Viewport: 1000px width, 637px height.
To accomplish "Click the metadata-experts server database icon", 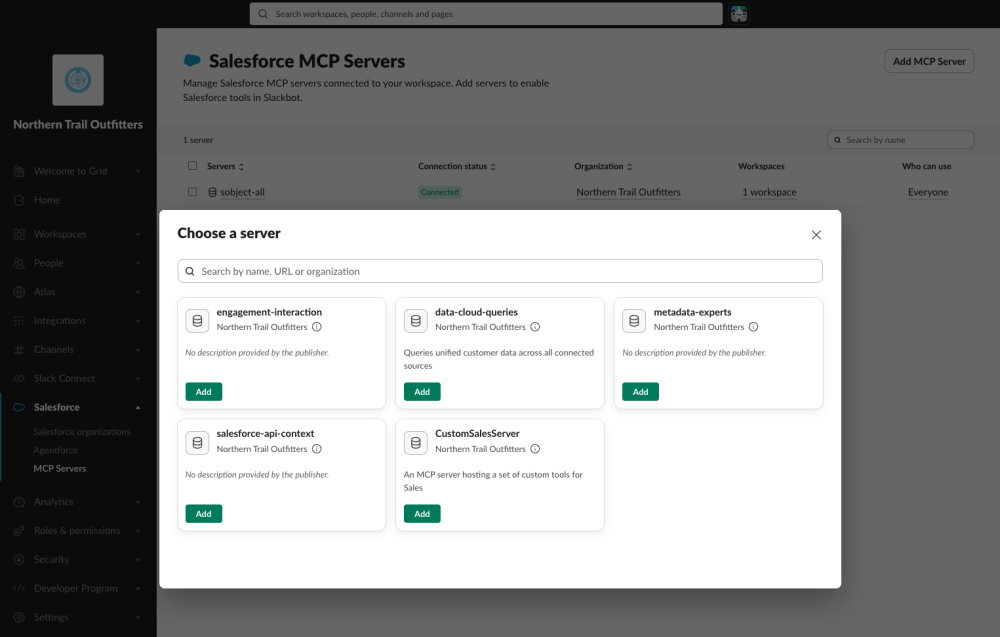I will (x=634, y=321).
